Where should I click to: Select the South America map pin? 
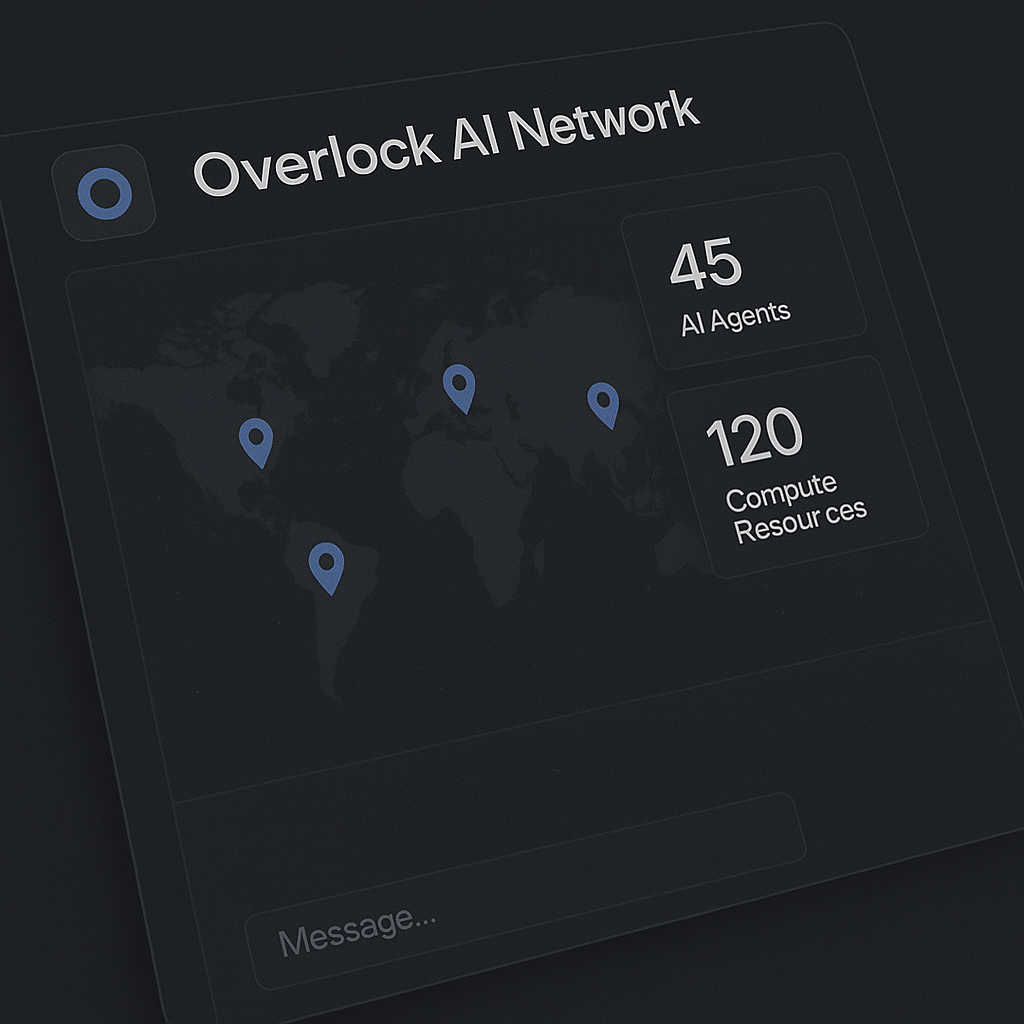coord(326,566)
